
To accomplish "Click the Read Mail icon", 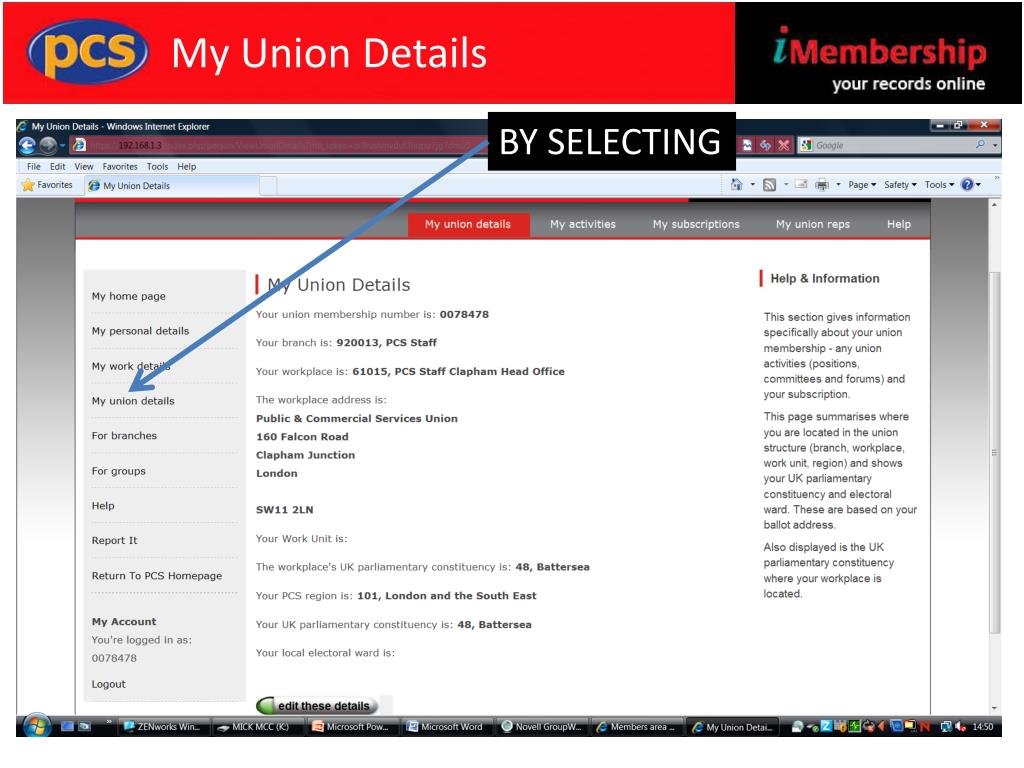I will [x=801, y=185].
